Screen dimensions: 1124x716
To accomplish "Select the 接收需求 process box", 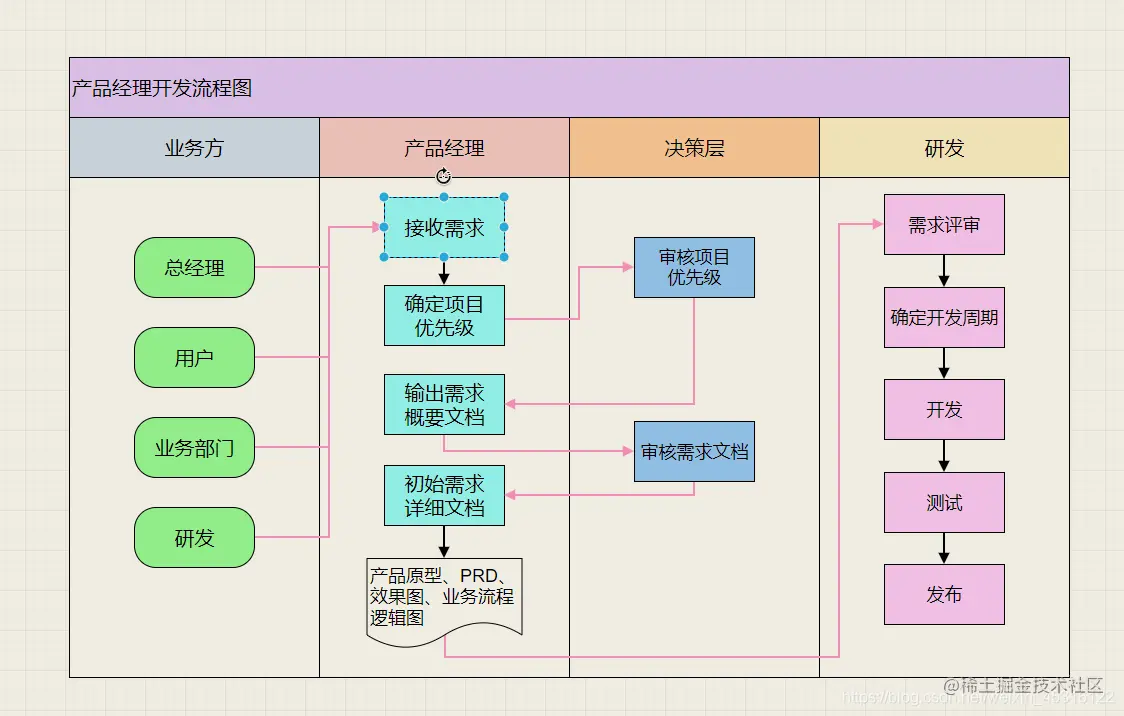I will click(x=444, y=227).
